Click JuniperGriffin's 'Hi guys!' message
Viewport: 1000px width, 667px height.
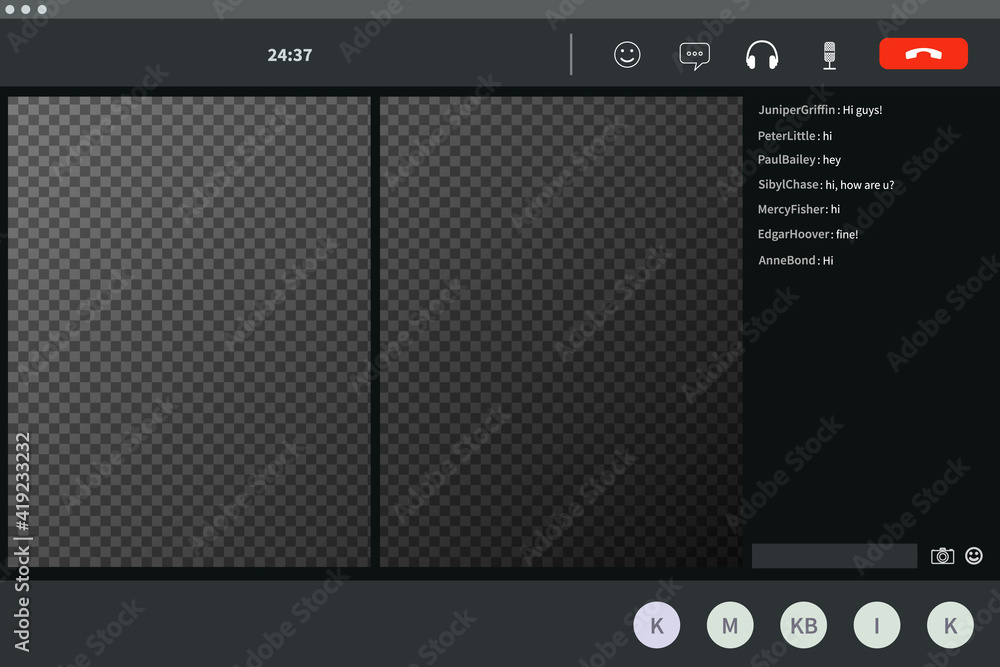(x=820, y=110)
